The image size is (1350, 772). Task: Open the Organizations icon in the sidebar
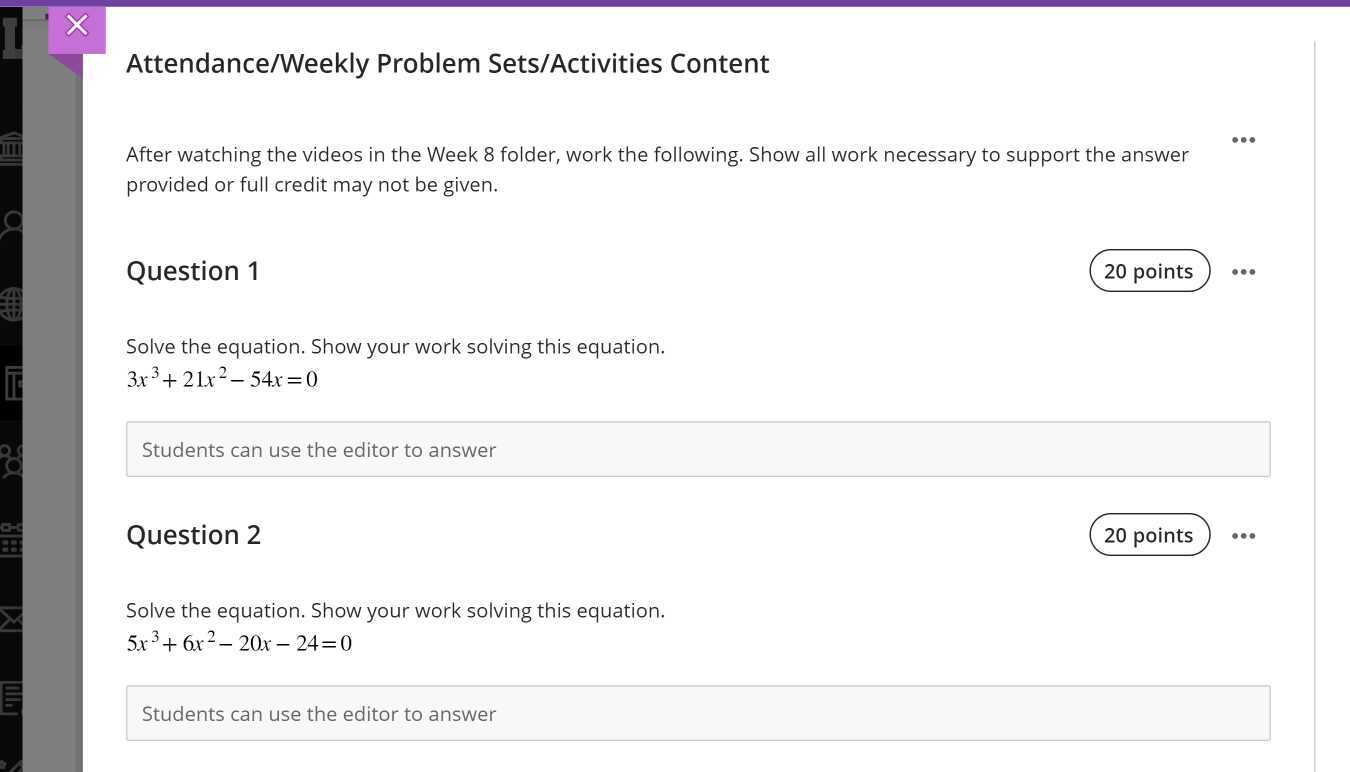[11, 462]
